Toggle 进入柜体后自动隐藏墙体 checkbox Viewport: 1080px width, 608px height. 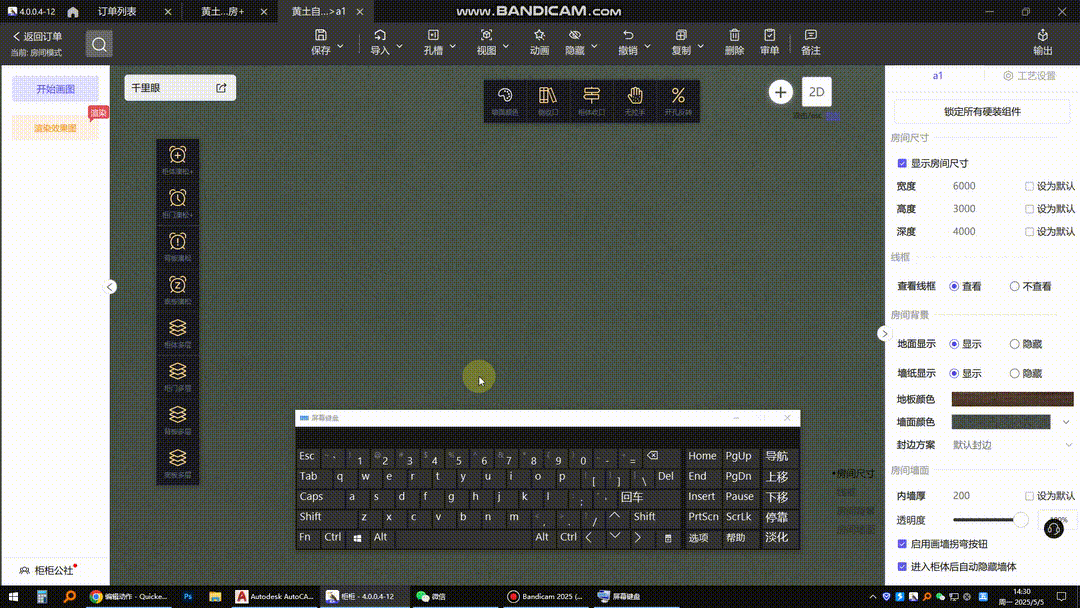902,567
